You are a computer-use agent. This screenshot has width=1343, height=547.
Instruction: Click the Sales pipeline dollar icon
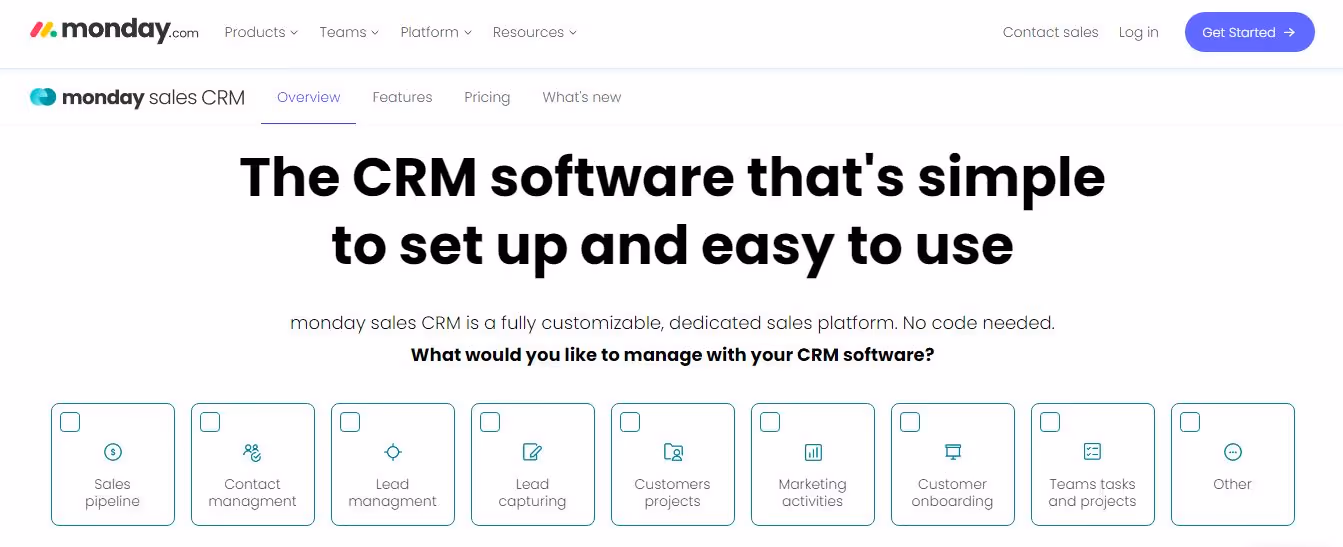click(113, 452)
